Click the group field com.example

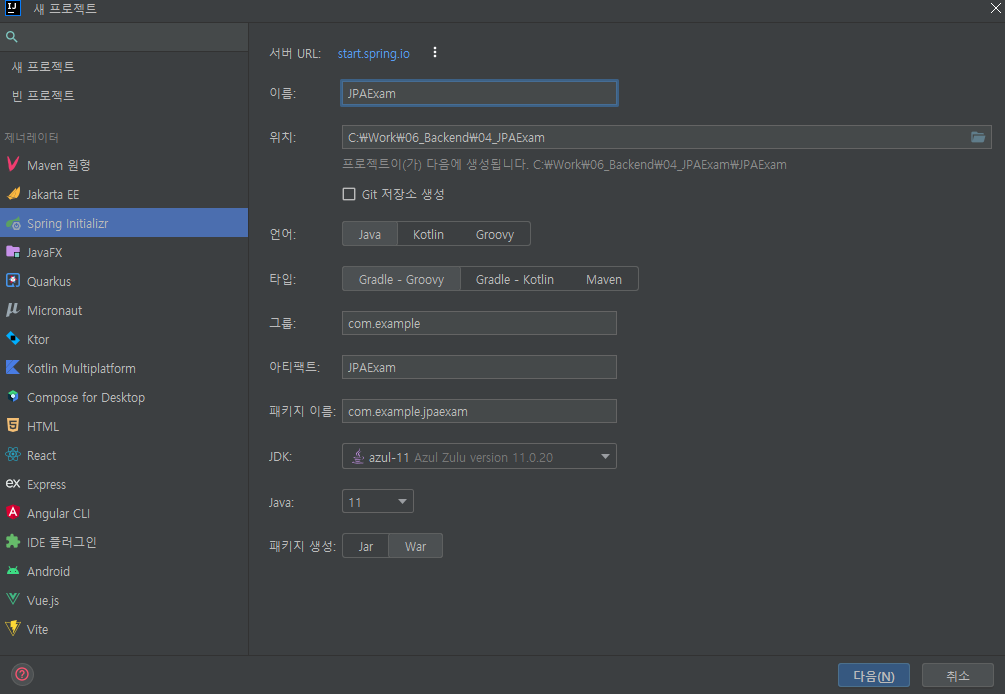(x=479, y=323)
